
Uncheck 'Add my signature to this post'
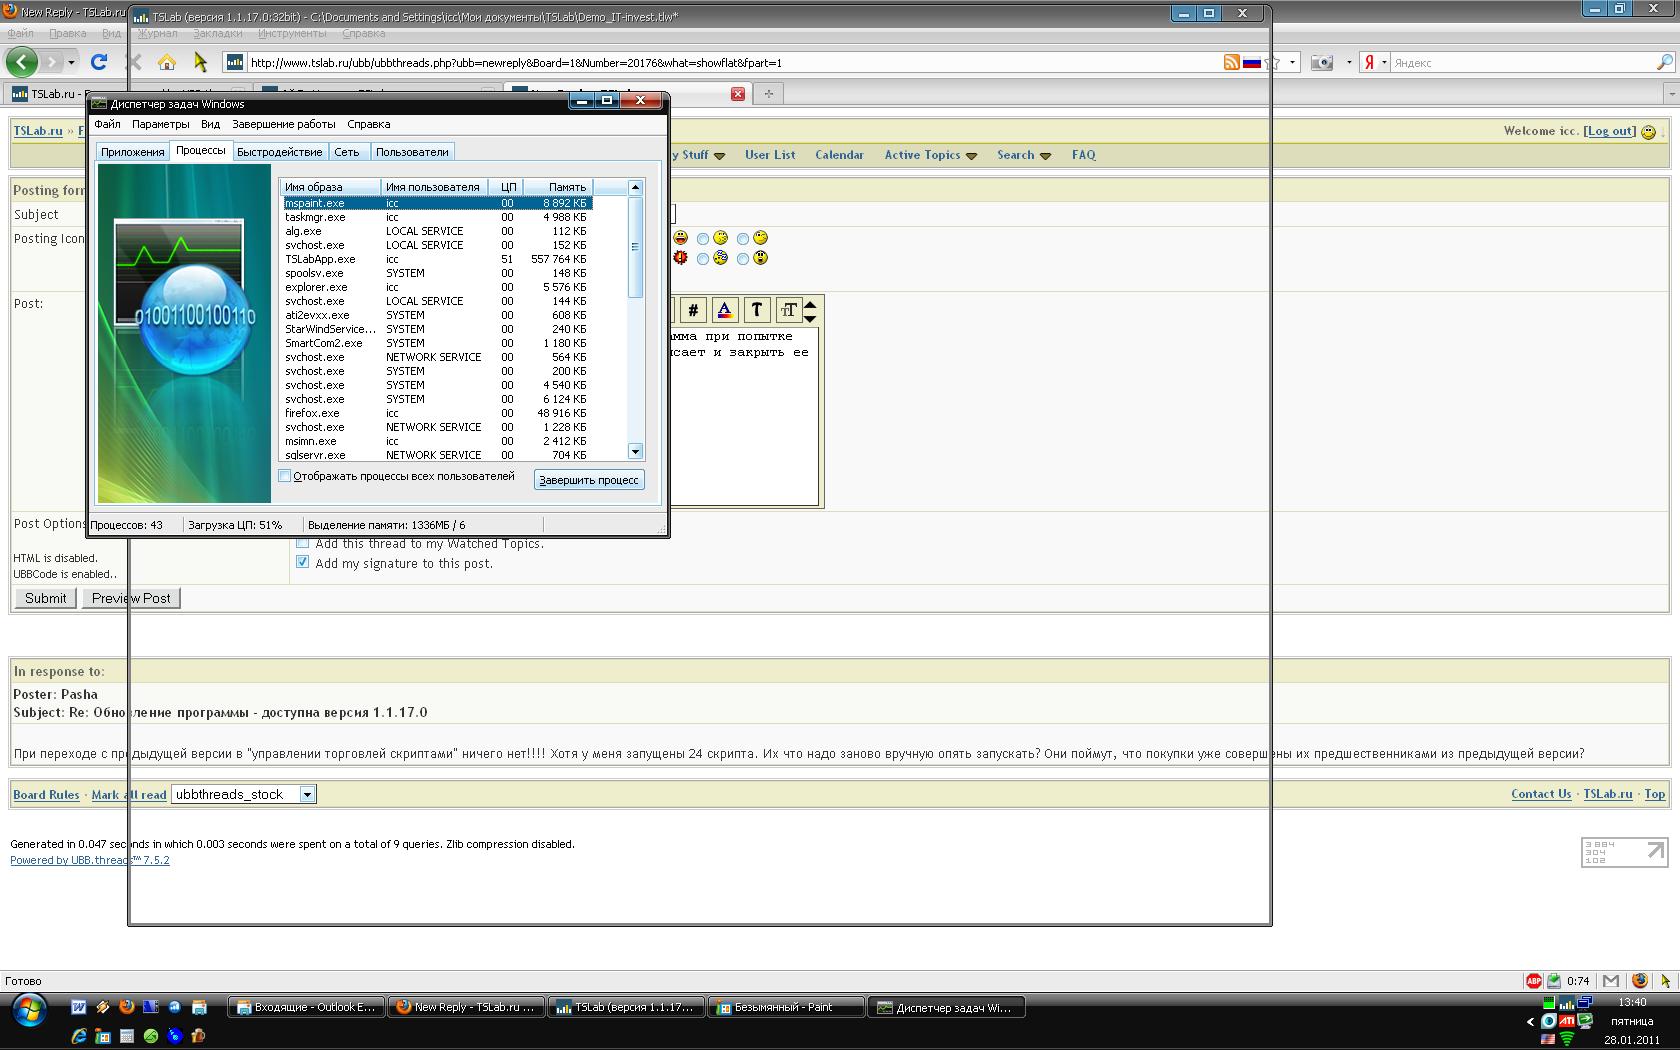coord(303,562)
